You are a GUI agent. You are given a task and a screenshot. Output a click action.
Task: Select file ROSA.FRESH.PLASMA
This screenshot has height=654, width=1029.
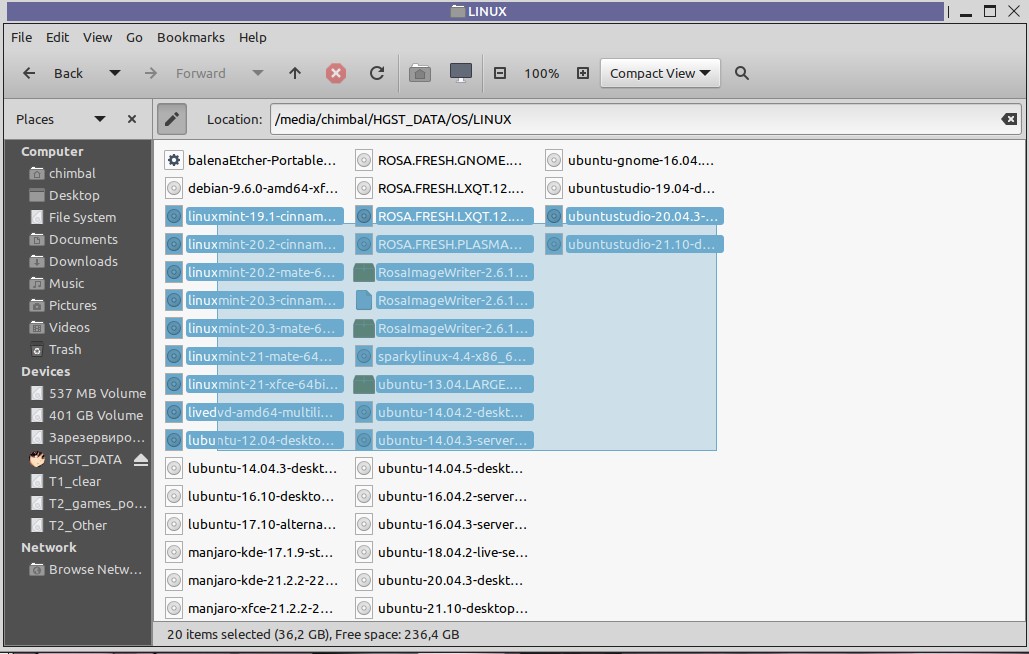(x=453, y=244)
